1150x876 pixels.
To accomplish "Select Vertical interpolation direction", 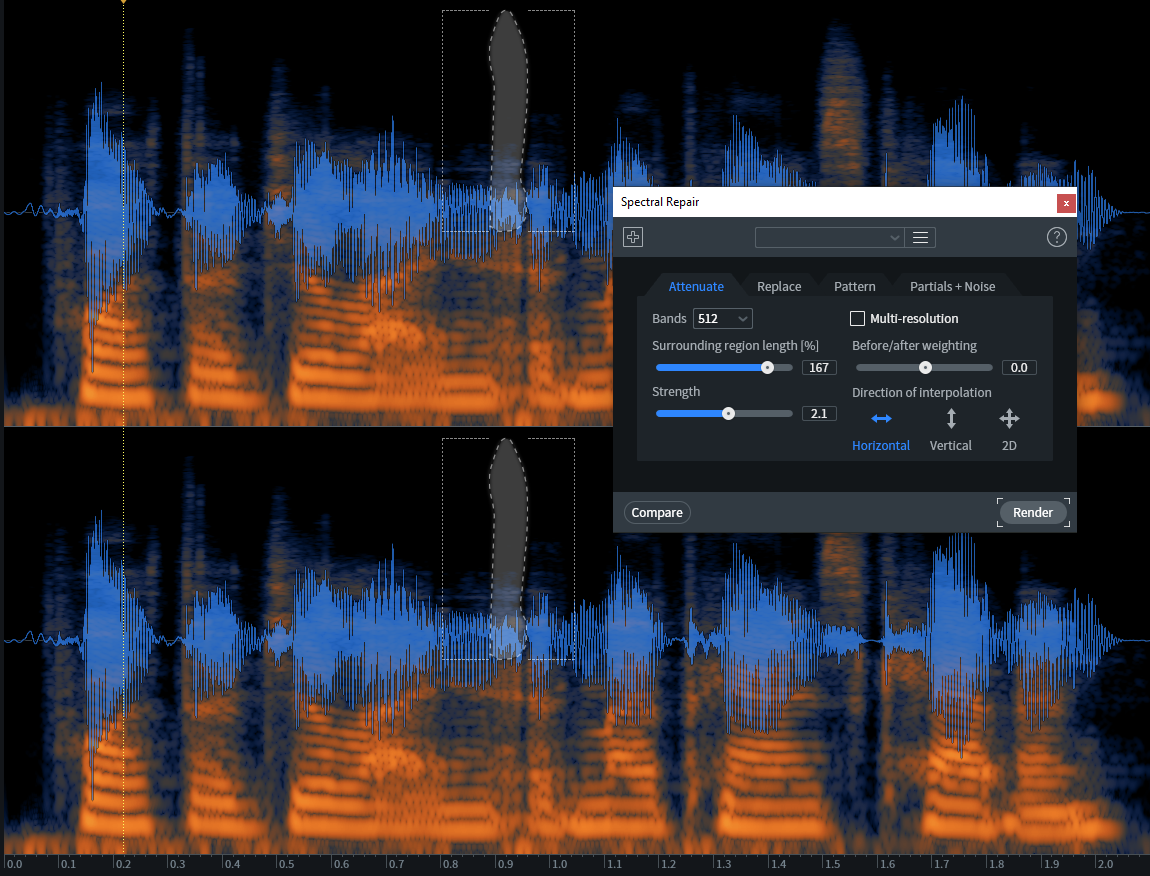I will [x=951, y=431].
